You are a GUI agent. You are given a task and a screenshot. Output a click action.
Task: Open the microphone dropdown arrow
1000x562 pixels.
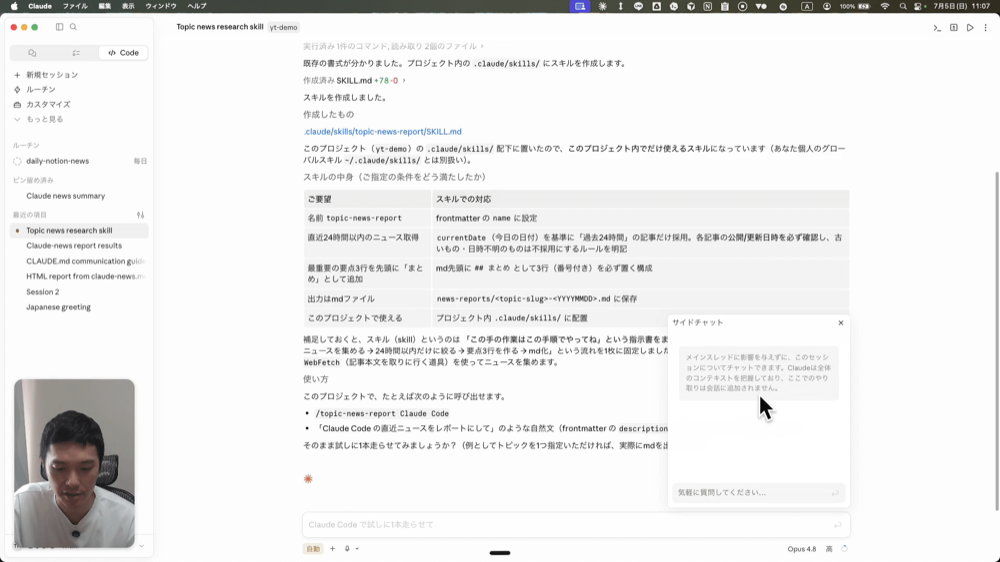pyautogui.click(x=357, y=549)
